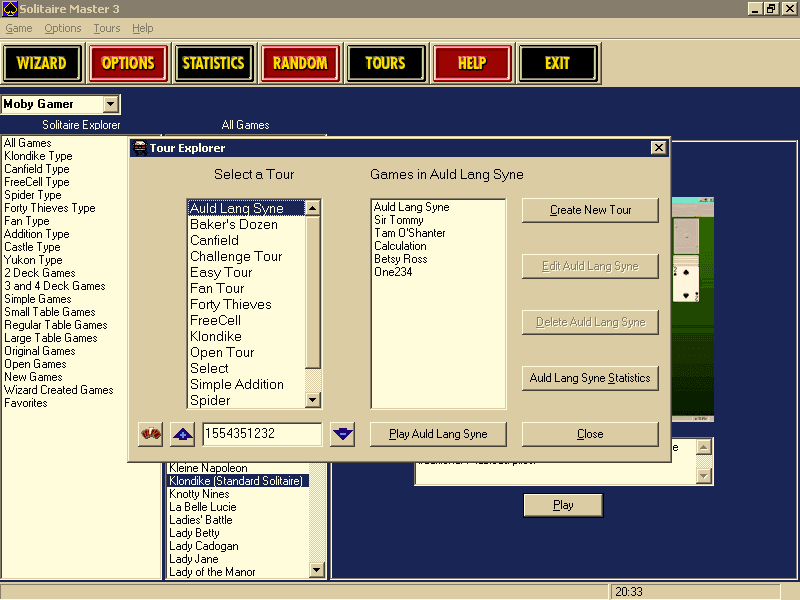Screen dimensions: 800x600
Task: Open the STATISTICS toolbar button
Action: point(214,63)
